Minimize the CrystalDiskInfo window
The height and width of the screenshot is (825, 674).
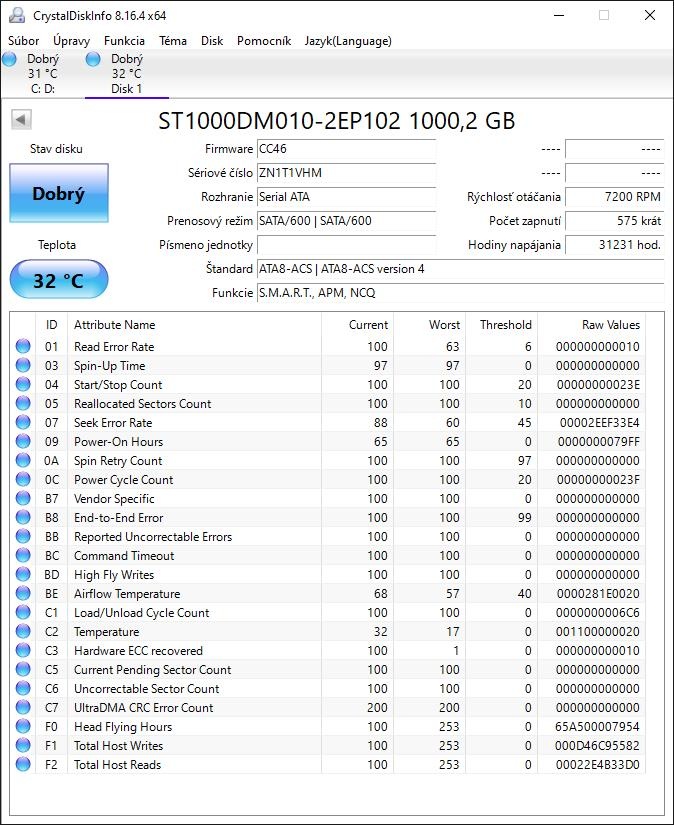559,15
